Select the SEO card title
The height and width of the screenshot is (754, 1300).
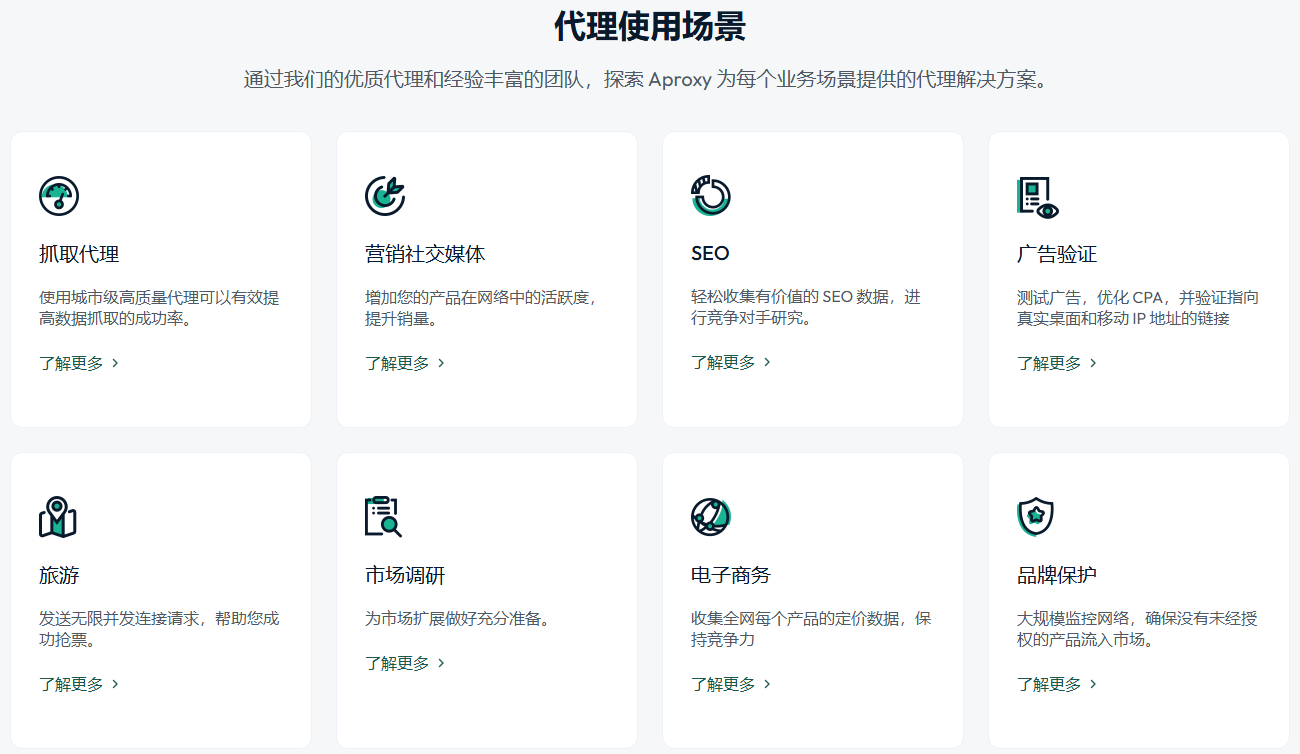(x=710, y=254)
